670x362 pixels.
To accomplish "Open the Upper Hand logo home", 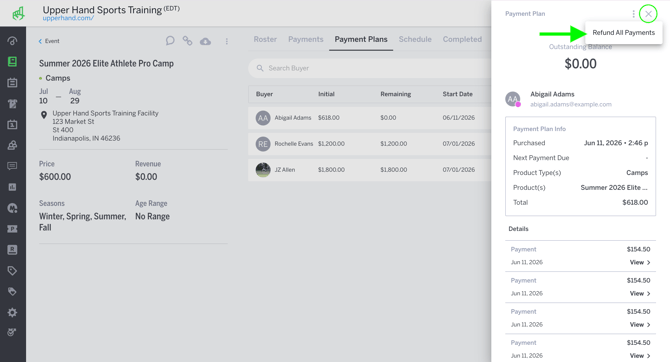I will click(18, 13).
